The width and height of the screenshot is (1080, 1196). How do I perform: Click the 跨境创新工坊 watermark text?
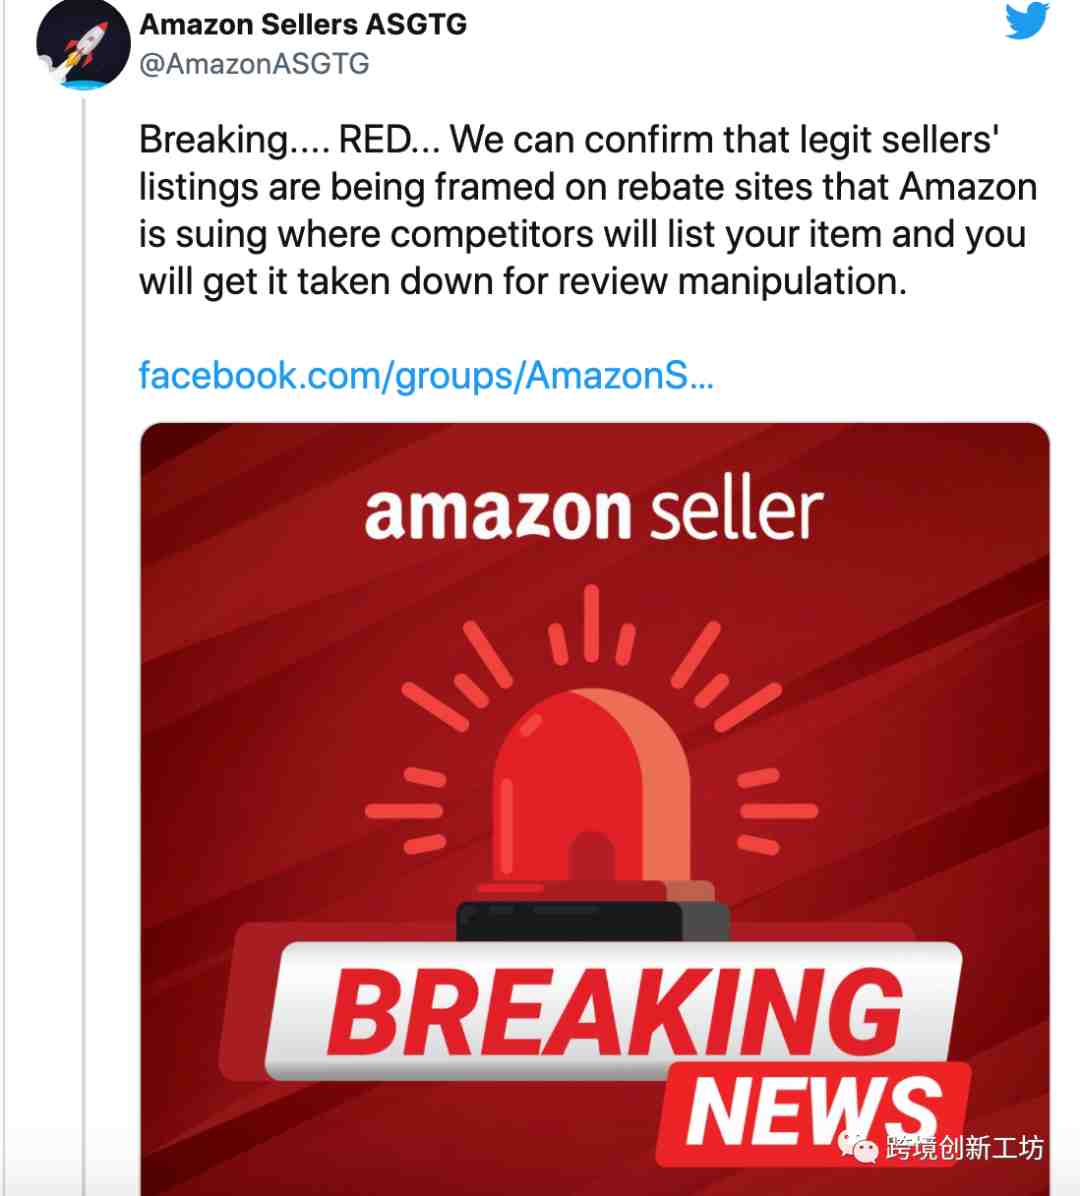pyautogui.click(x=964, y=1147)
